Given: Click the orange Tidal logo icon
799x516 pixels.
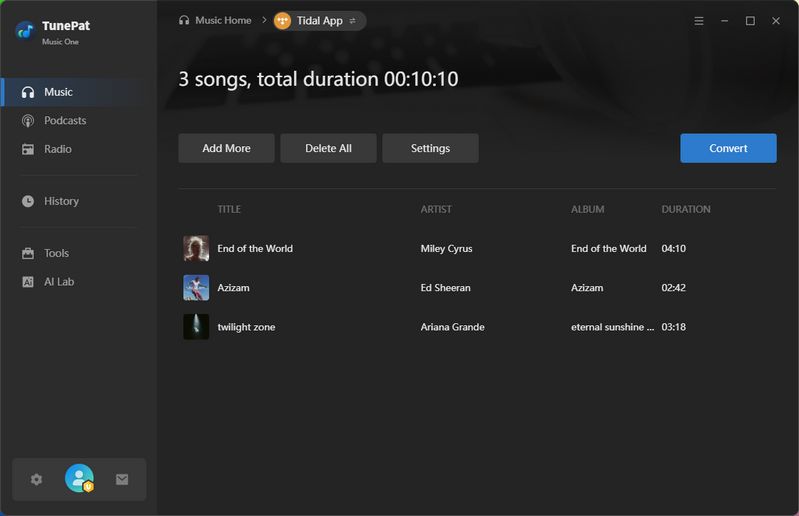Looking at the screenshot, I should click(282, 21).
